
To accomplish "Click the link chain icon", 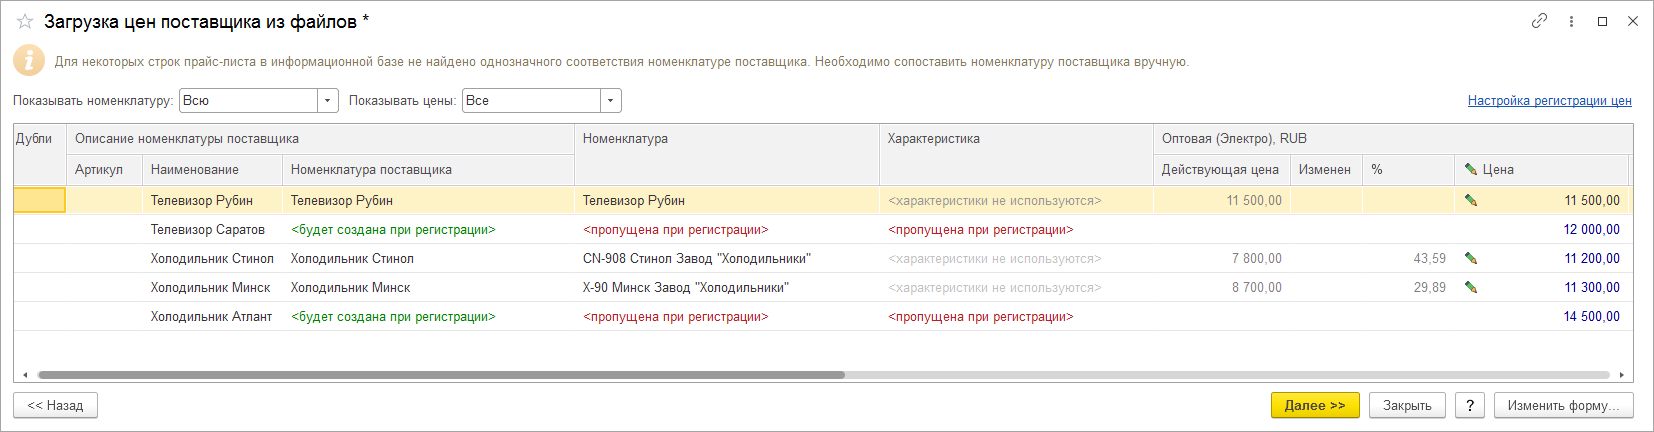I will click(1539, 21).
